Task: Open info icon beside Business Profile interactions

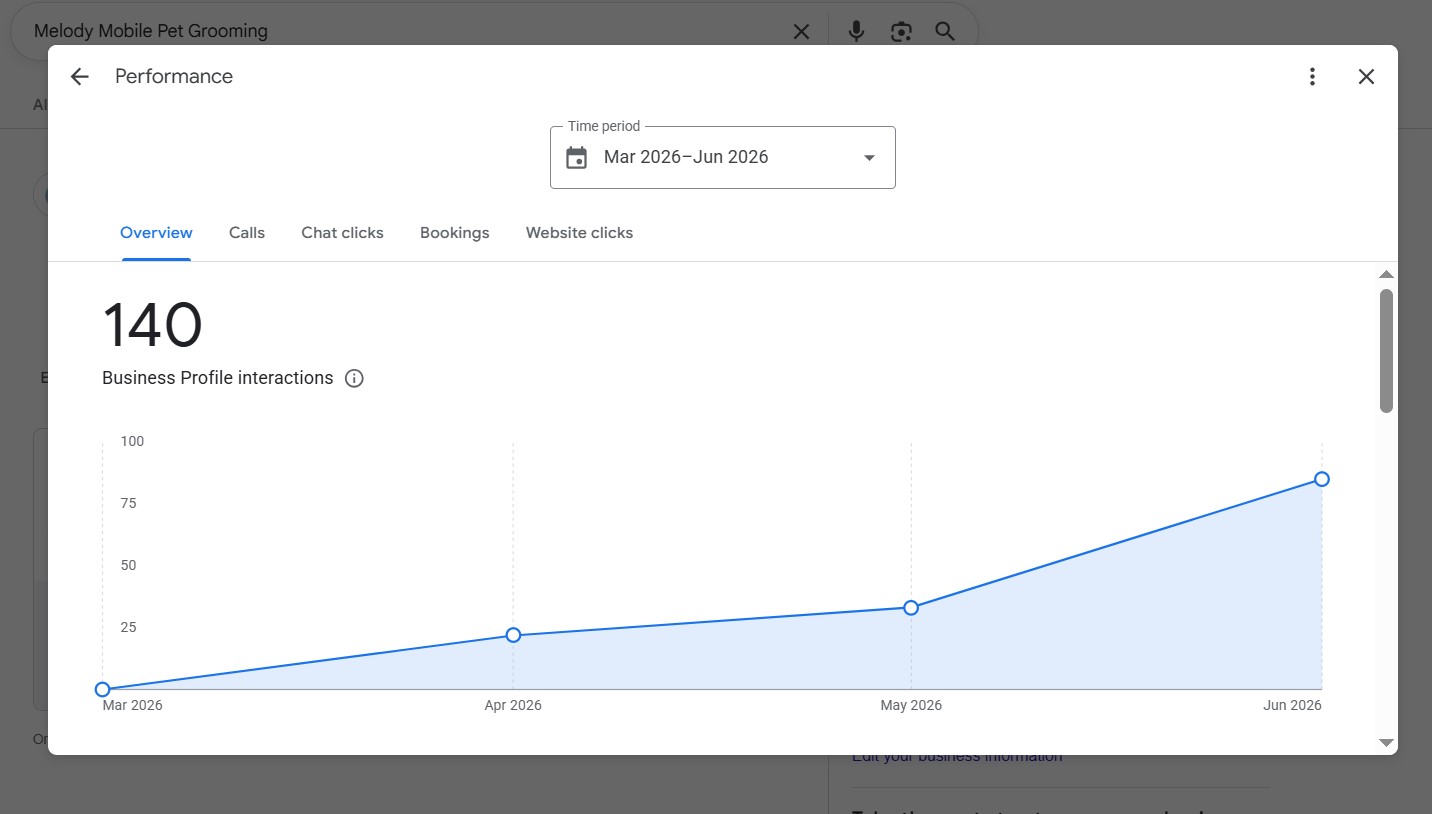Action: [354, 379]
